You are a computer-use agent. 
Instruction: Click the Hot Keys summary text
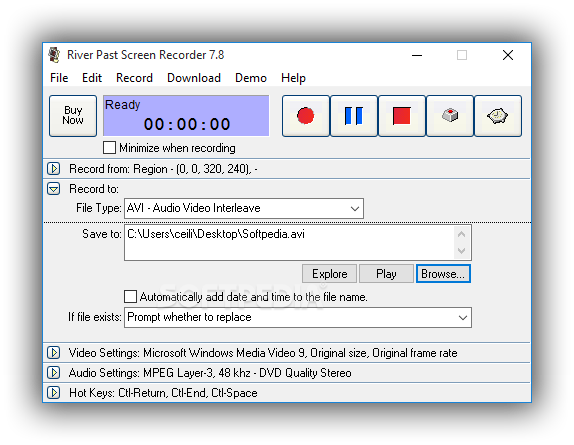coord(163,393)
